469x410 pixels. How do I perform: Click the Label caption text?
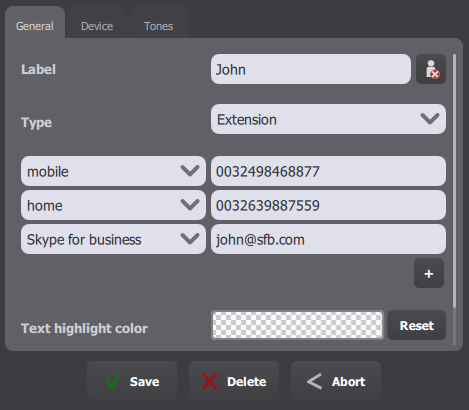pos(38,69)
